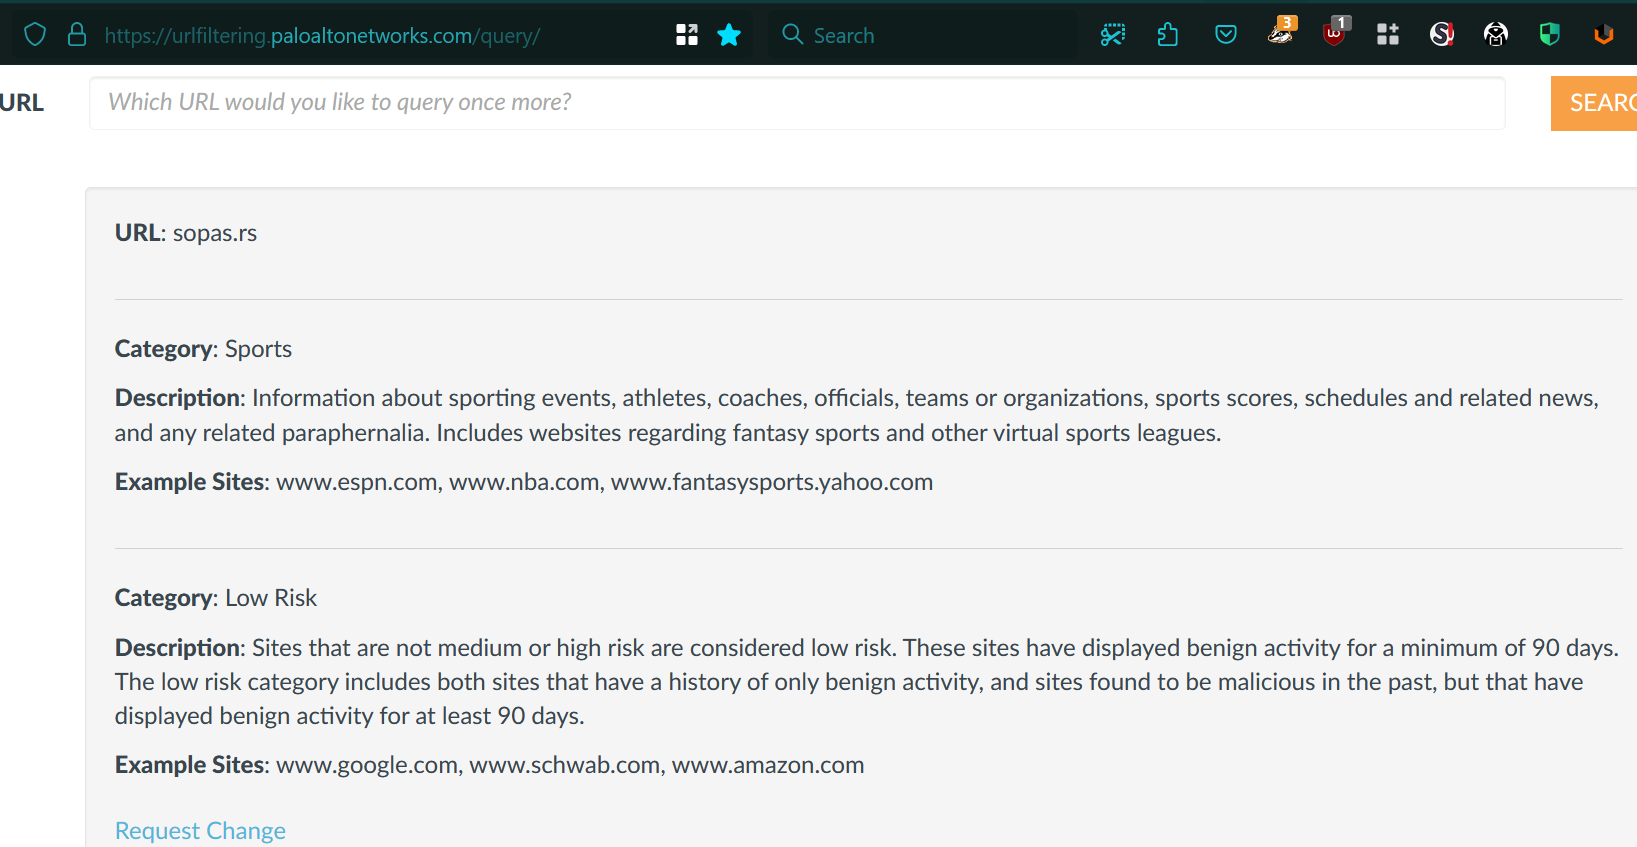Viewport: 1637px width, 847px height.
Task: Open the orange hexagon extension icon
Action: coord(1604,35)
